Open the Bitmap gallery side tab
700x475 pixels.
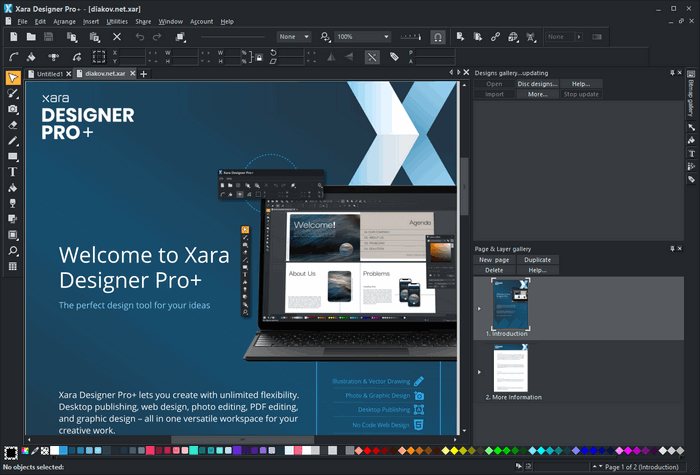pos(691,94)
